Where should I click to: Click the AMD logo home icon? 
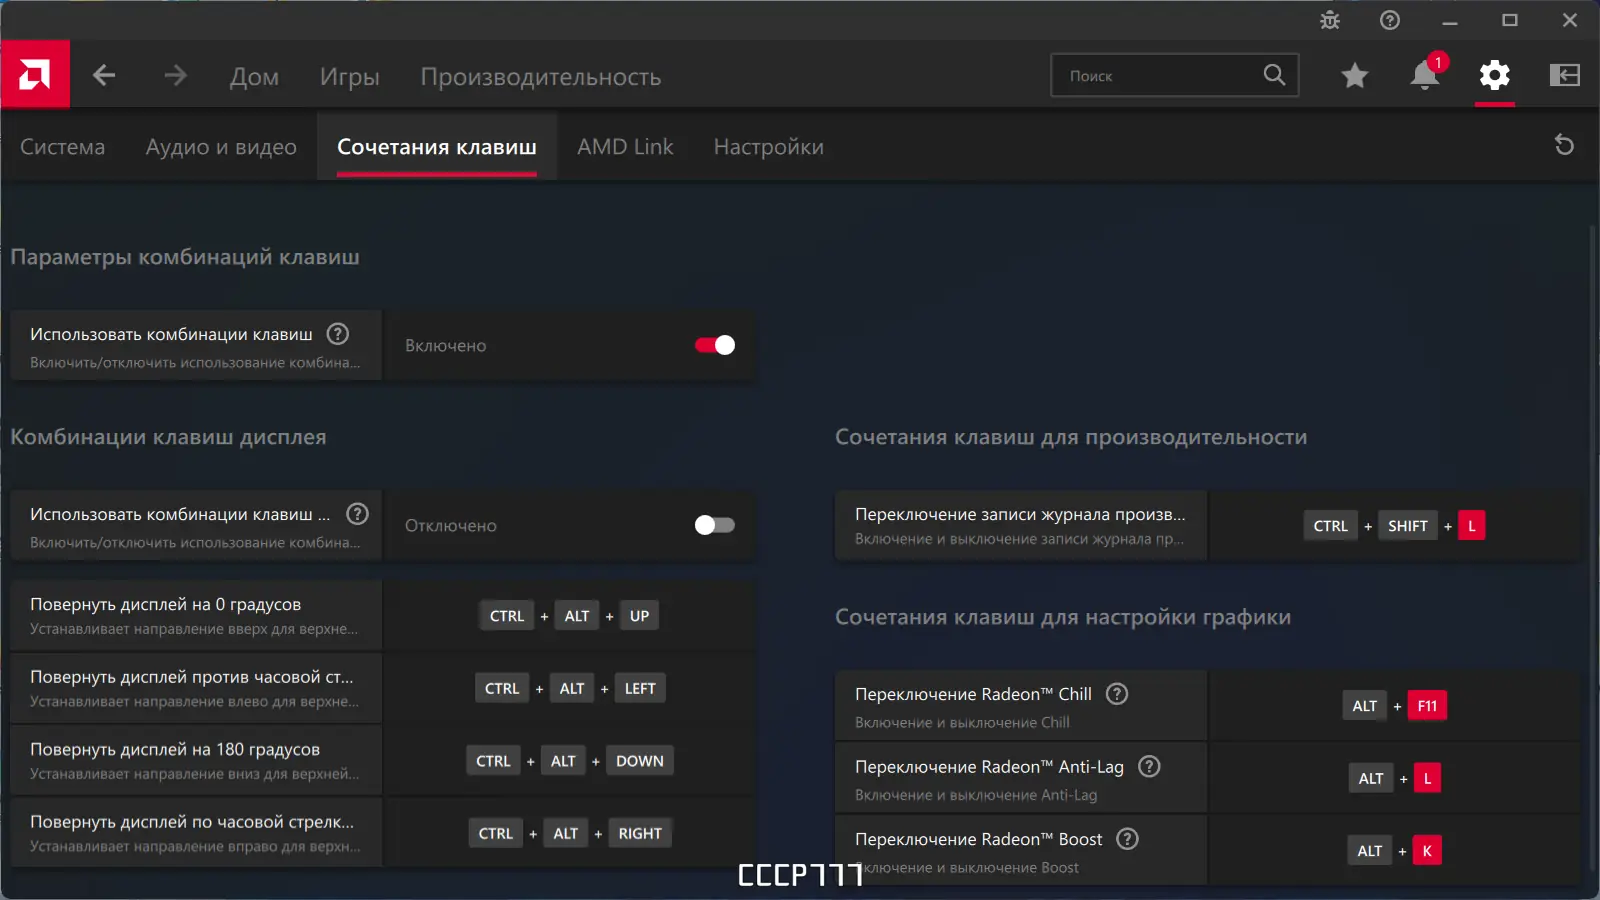click(x=35, y=74)
